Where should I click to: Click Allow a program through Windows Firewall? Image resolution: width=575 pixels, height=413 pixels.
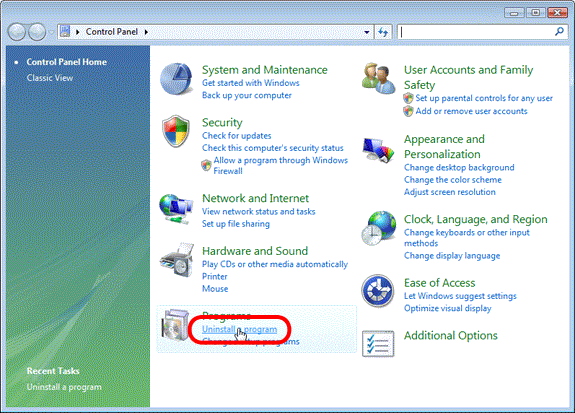click(281, 165)
